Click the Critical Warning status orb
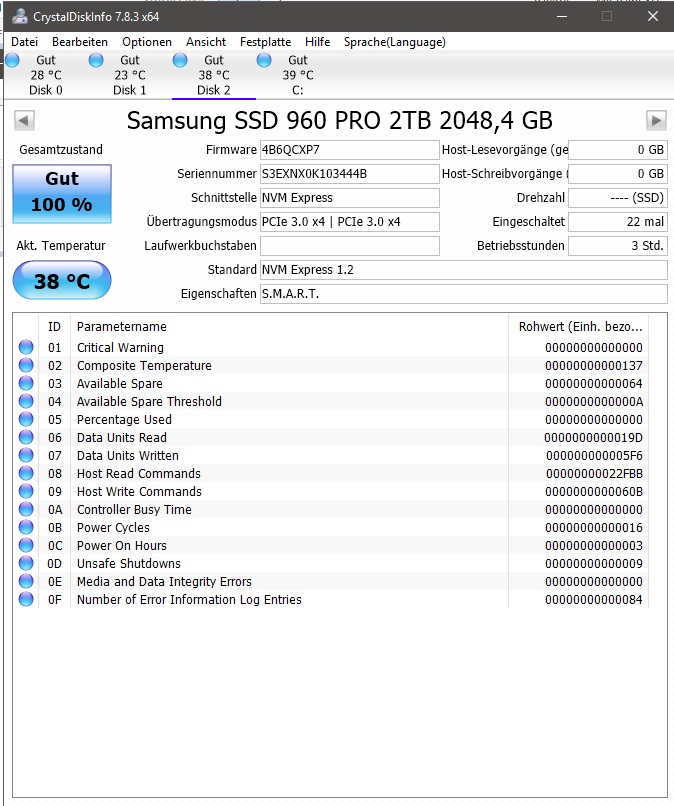674x806 pixels. 26,347
